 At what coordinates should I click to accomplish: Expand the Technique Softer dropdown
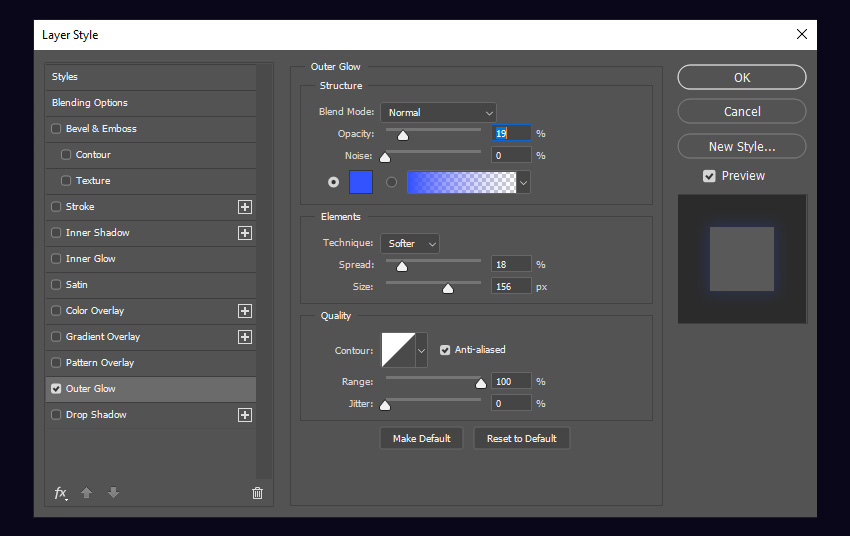coord(410,244)
